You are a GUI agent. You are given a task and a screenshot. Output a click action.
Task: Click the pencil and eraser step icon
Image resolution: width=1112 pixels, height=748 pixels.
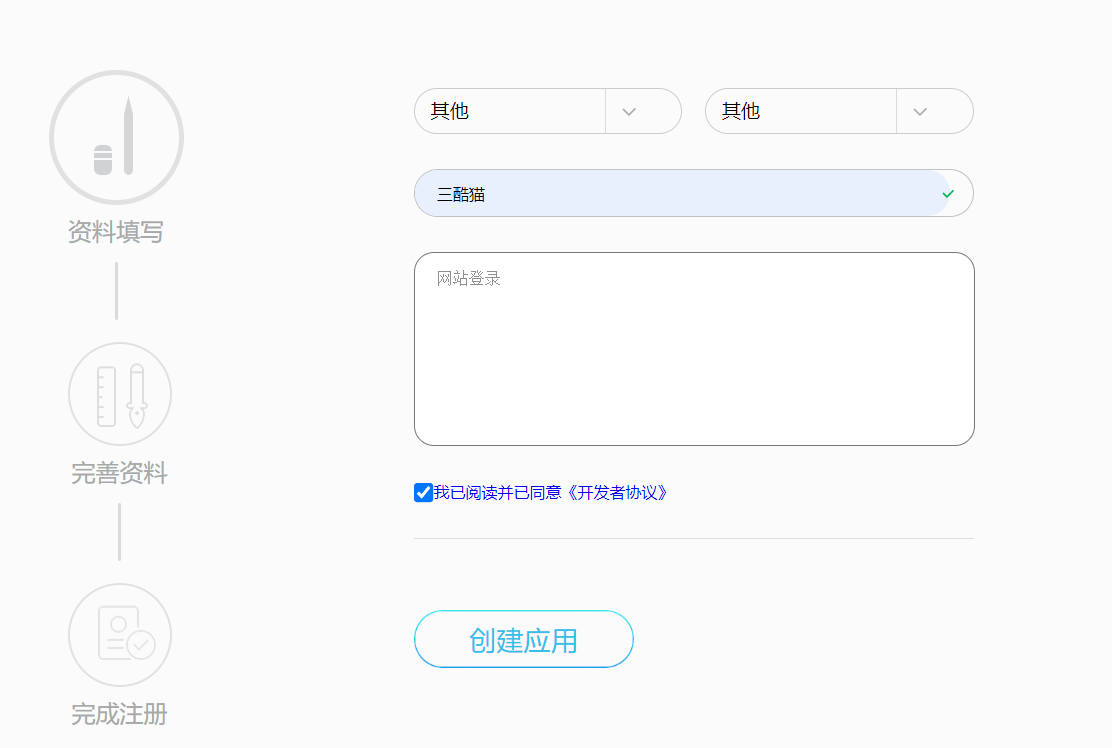pos(116,137)
